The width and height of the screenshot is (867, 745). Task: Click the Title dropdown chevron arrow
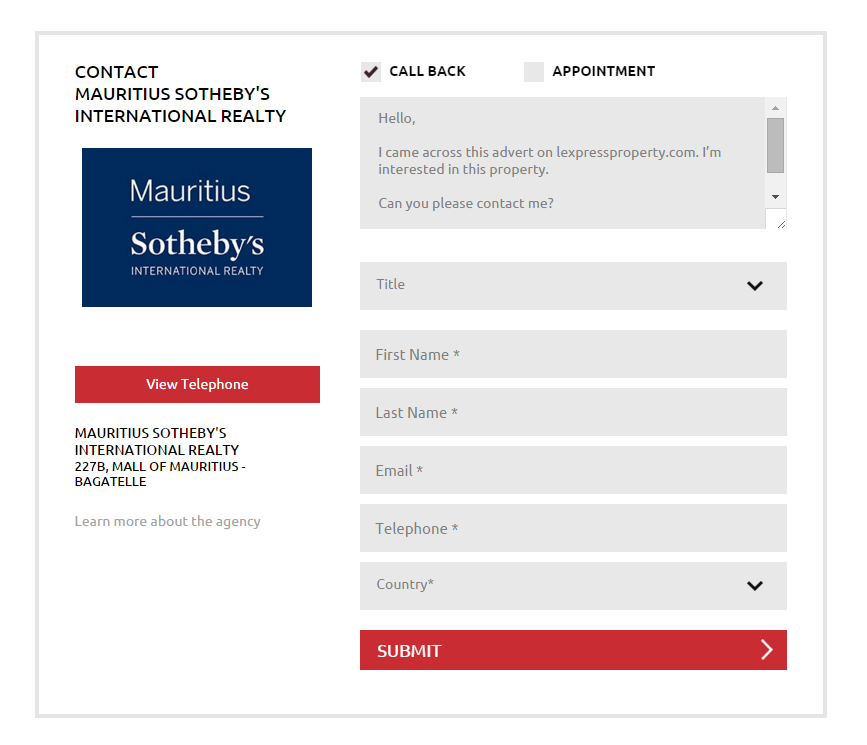coord(755,286)
